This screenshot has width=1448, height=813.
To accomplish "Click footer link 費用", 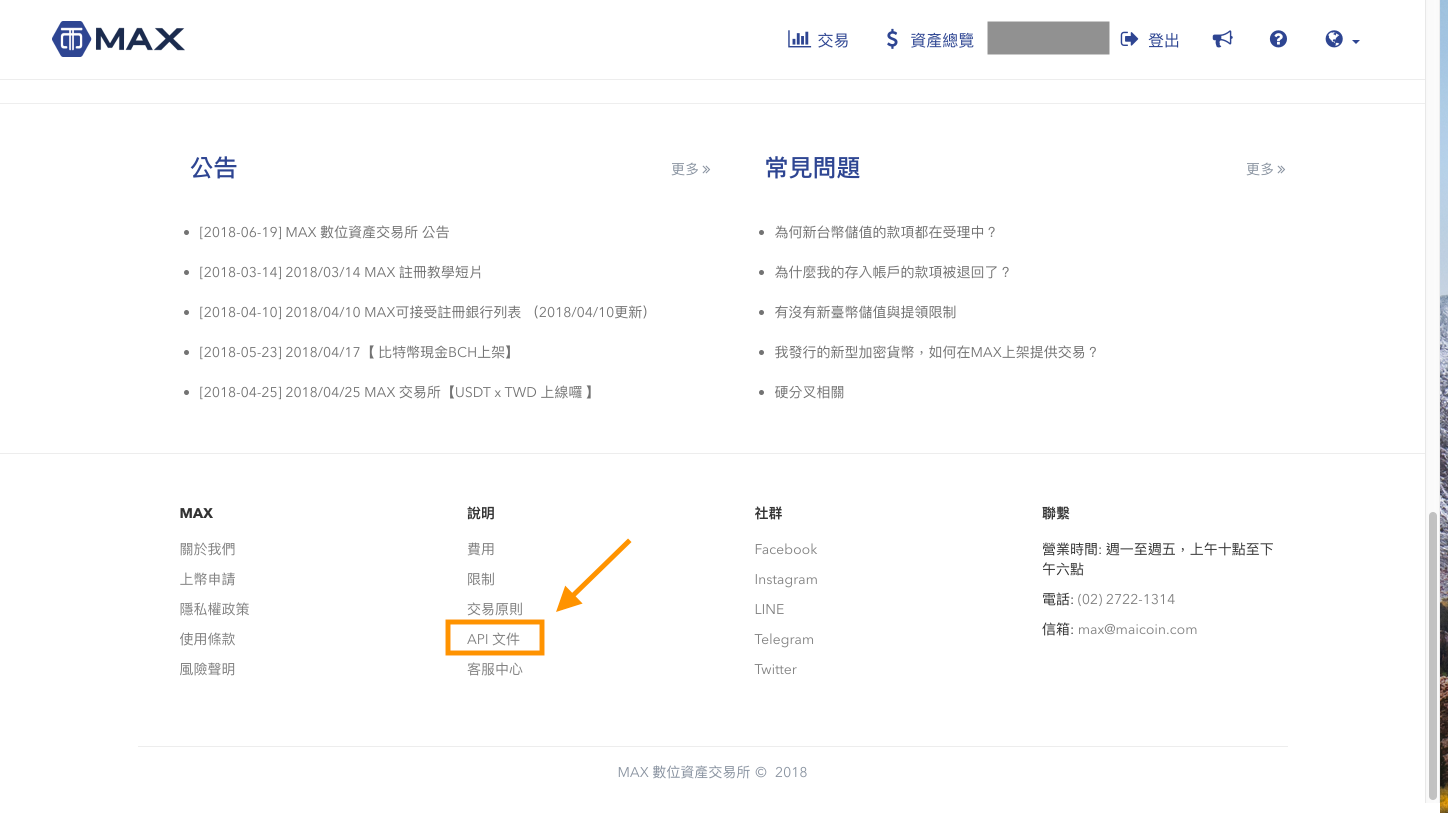I will pos(481,549).
